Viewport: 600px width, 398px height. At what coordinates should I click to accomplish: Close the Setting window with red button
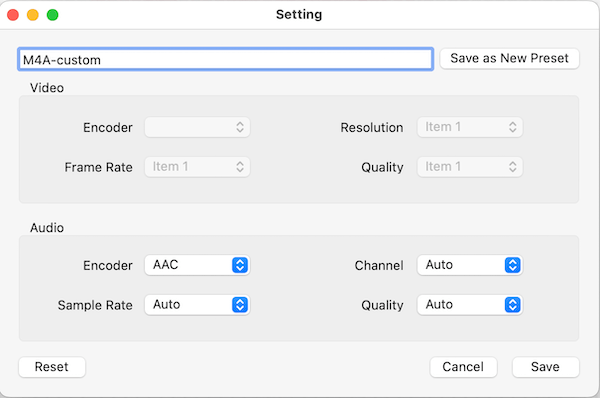pos(13,15)
